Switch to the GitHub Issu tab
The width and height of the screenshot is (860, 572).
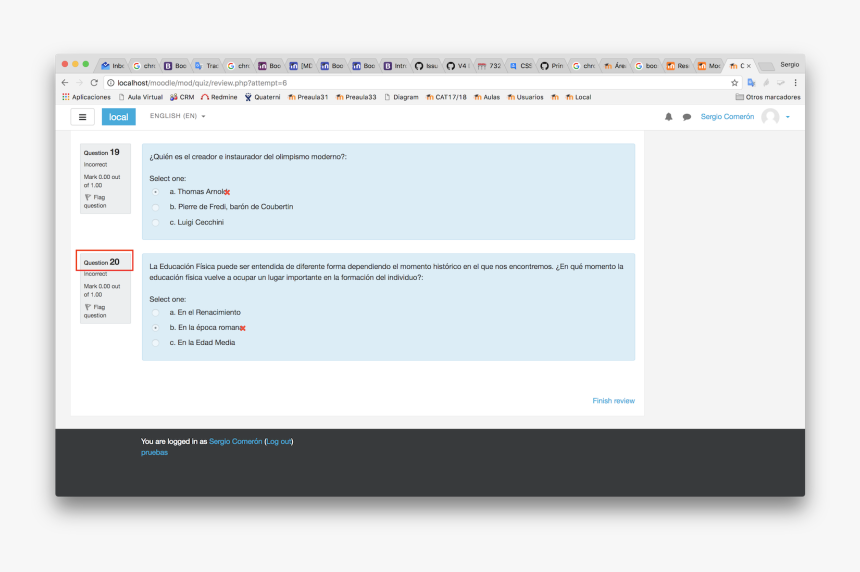tap(426, 66)
